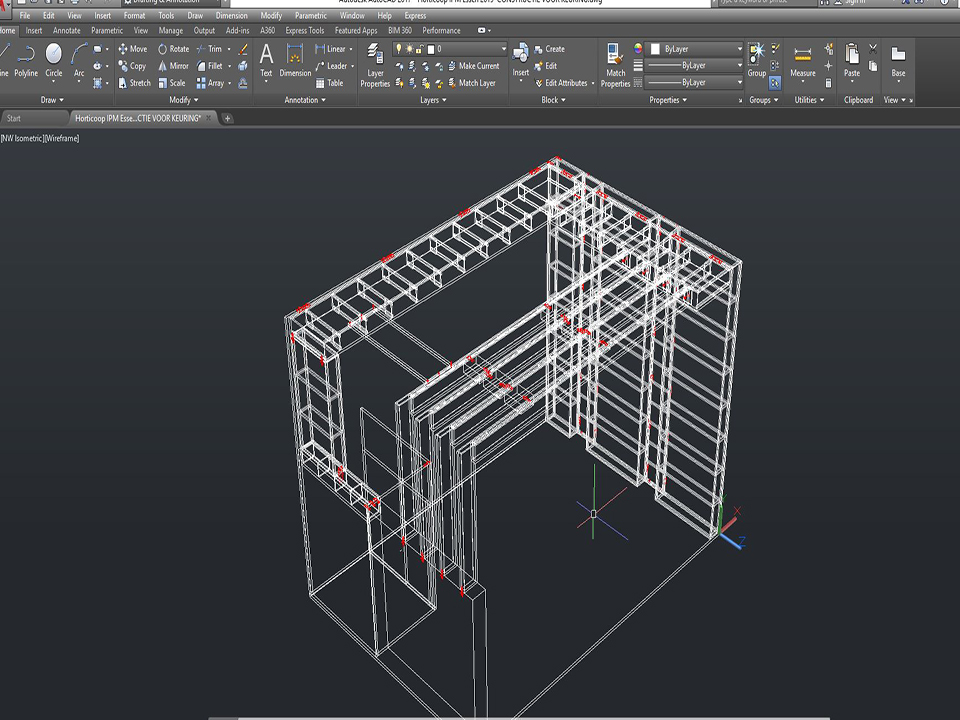Toggle the layer freeze sun icon
The width and height of the screenshot is (960, 720).
coord(409,49)
